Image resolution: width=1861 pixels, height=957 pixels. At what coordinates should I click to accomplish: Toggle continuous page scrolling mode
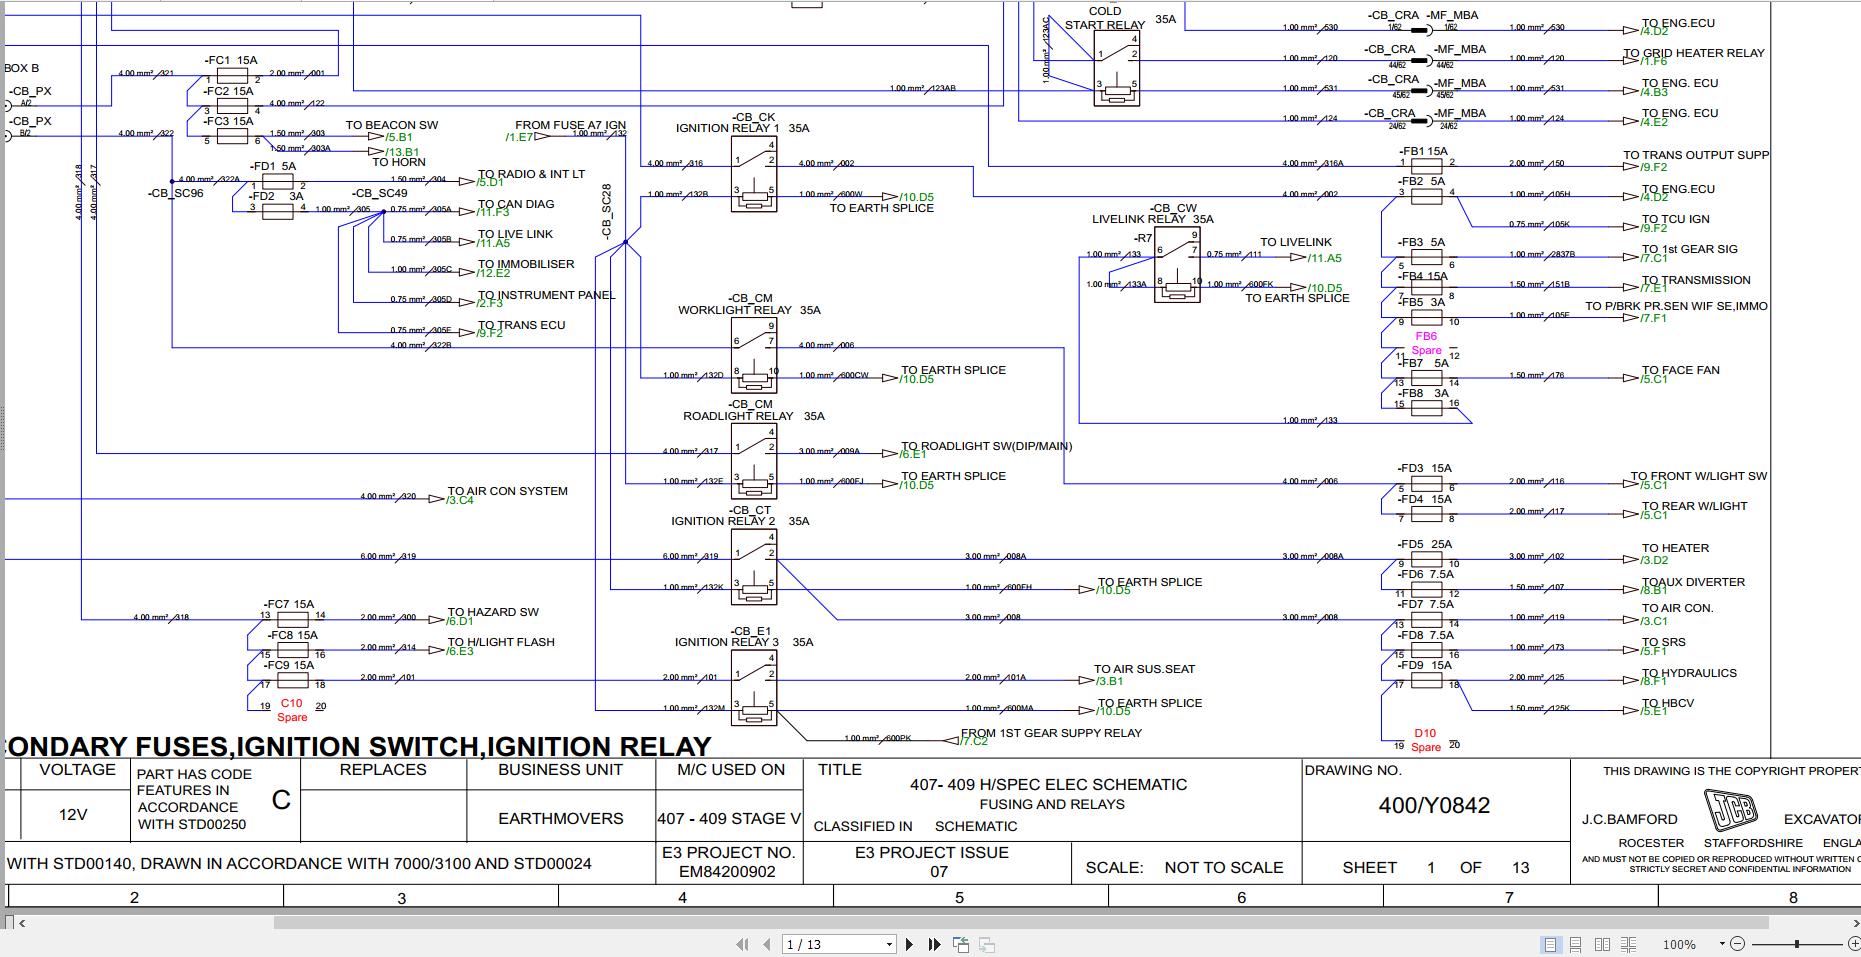pos(1575,943)
